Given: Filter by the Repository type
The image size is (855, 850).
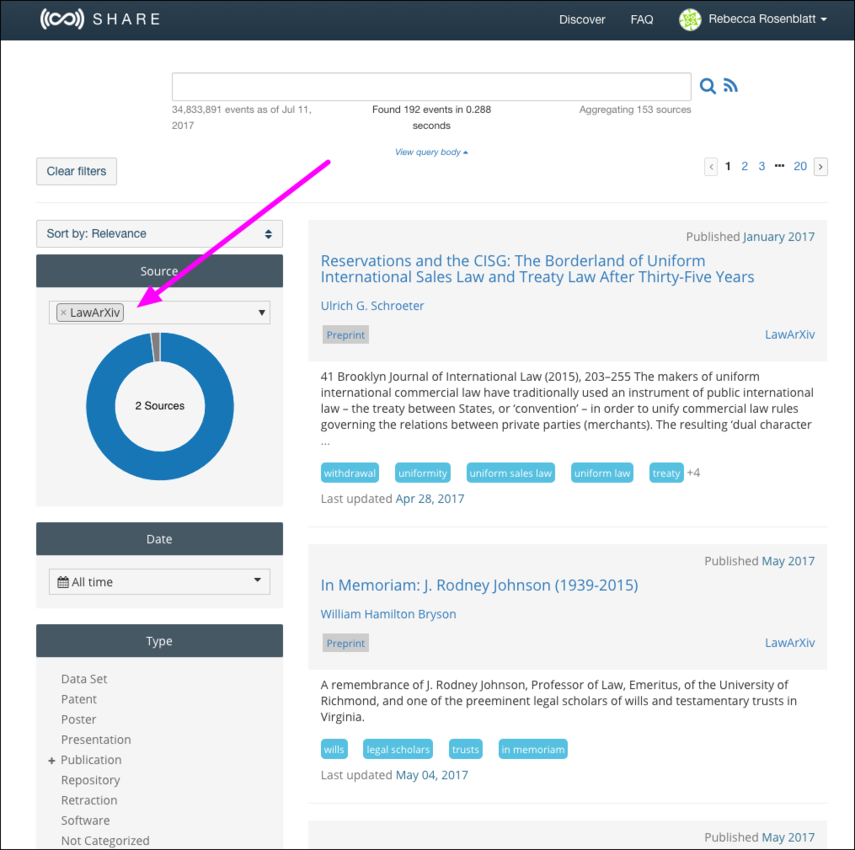Looking at the screenshot, I should 91,780.
